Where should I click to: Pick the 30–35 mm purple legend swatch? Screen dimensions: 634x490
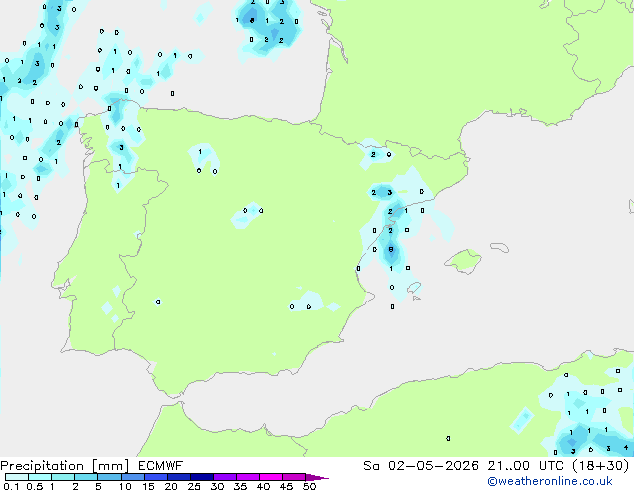point(224,477)
